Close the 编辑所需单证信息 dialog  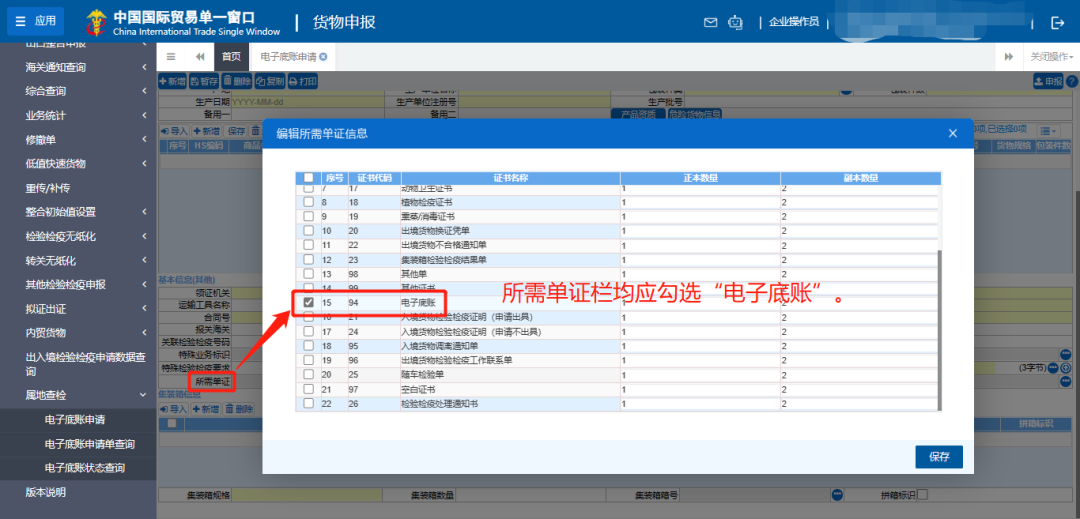coord(952,133)
